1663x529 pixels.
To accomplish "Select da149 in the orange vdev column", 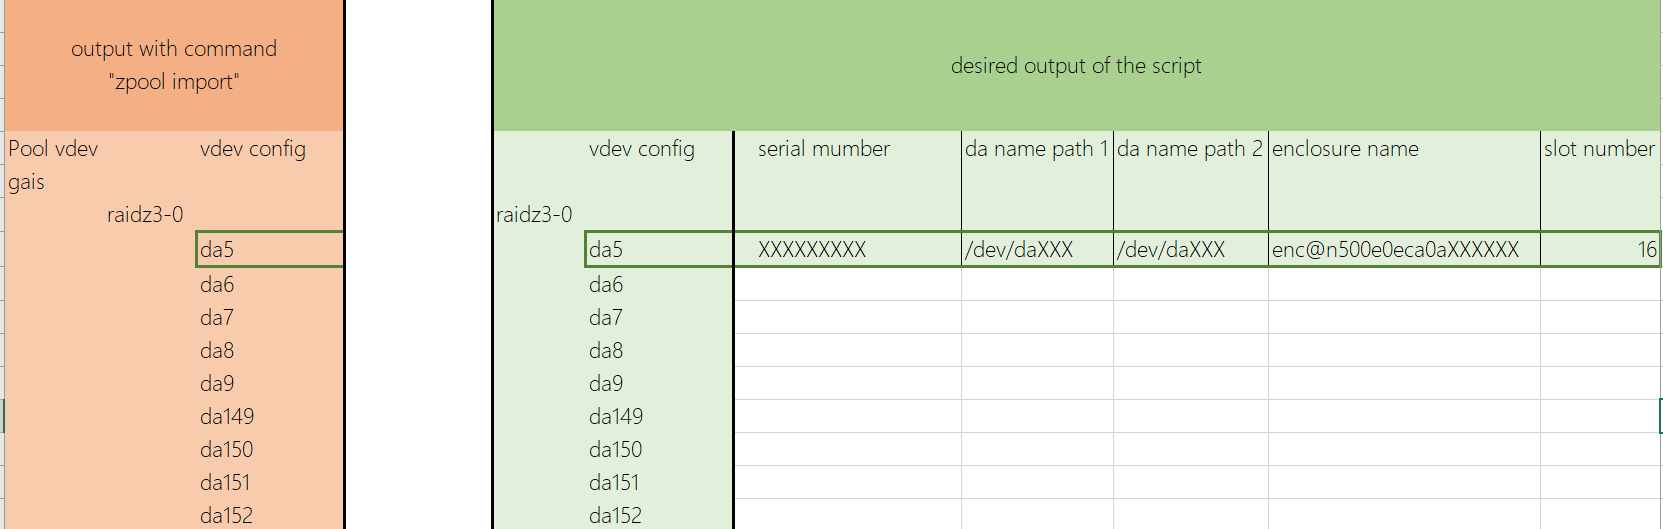I will [x=228, y=417].
